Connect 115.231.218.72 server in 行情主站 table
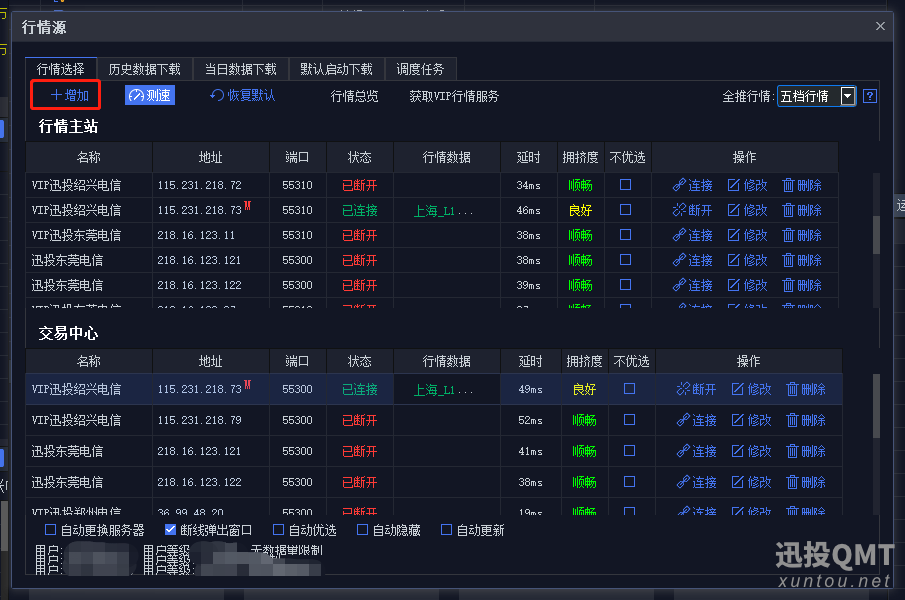This screenshot has width=905, height=600. [x=693, y=185]
